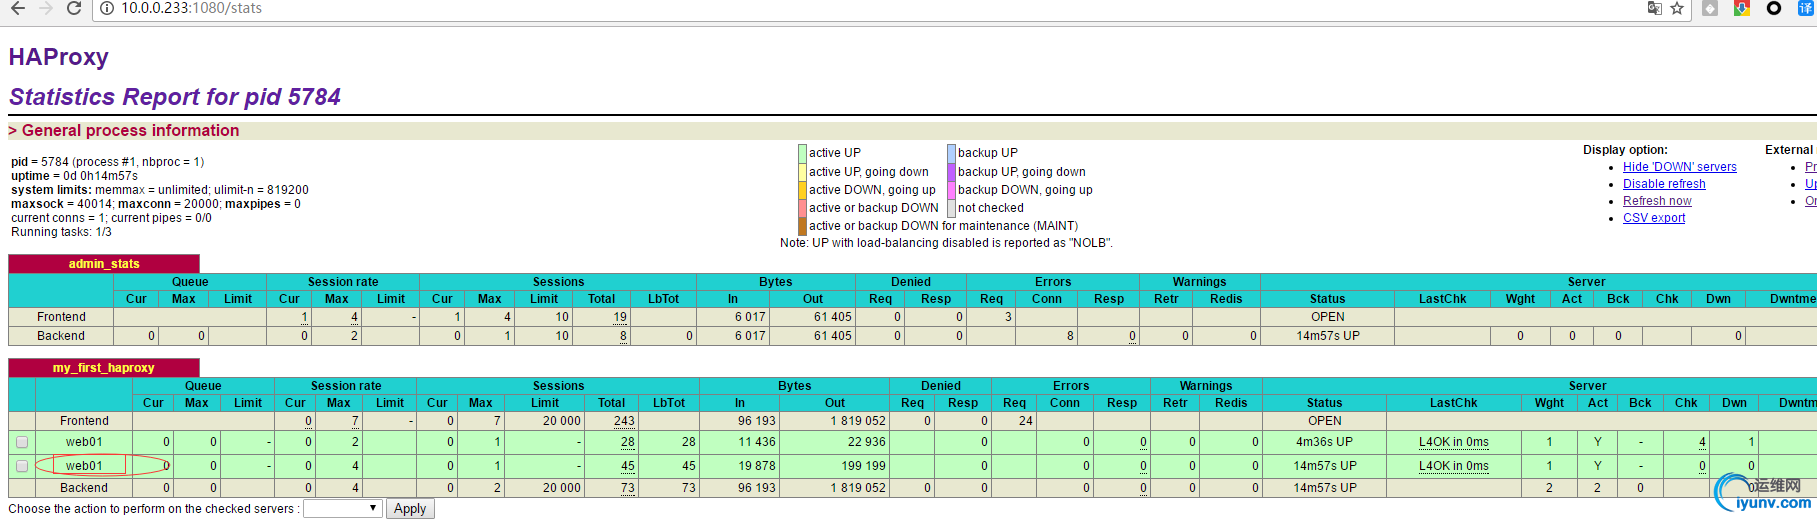This screenshot has height=519, width=1817.
Task: Click the '4m36s UP' status cell
Action: pos(1324,442)
